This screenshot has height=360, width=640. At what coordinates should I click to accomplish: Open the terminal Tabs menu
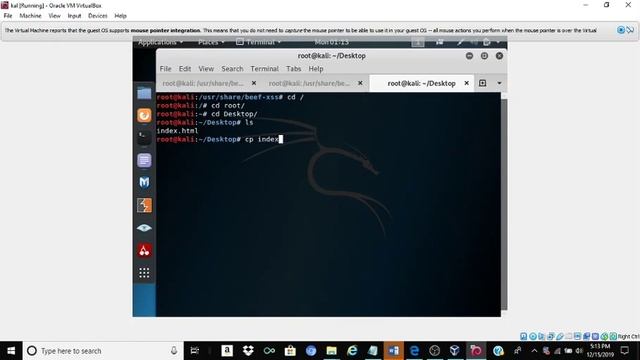point(293,69)
